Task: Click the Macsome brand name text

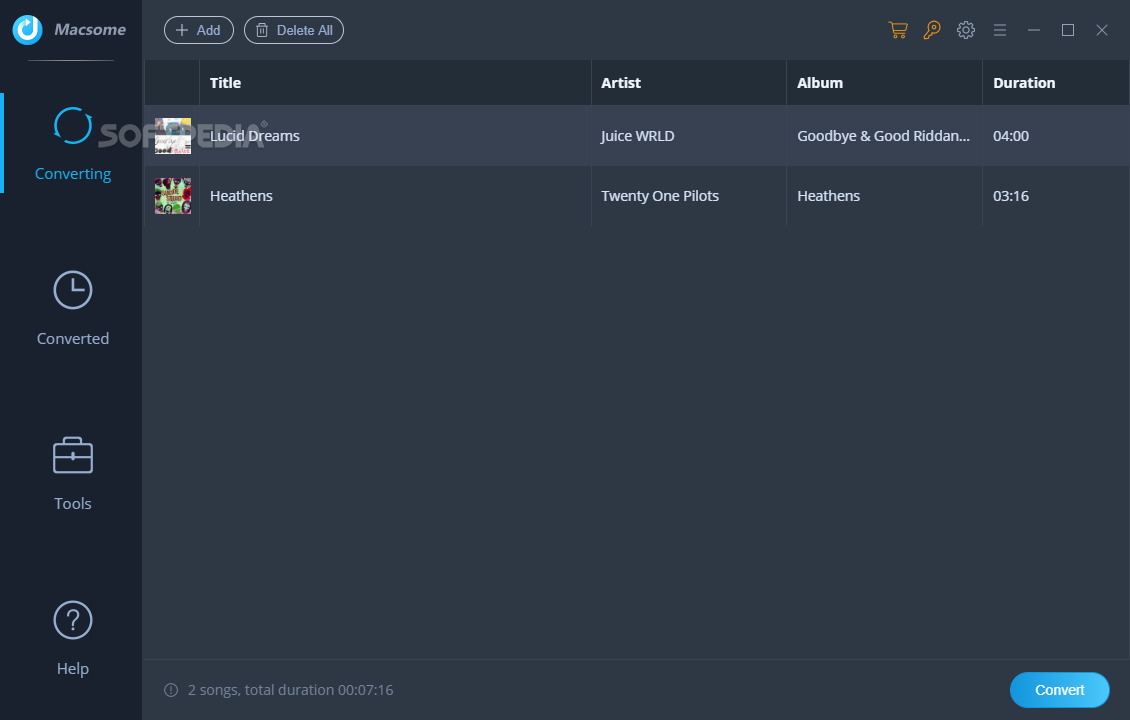Action: (90, 30)
